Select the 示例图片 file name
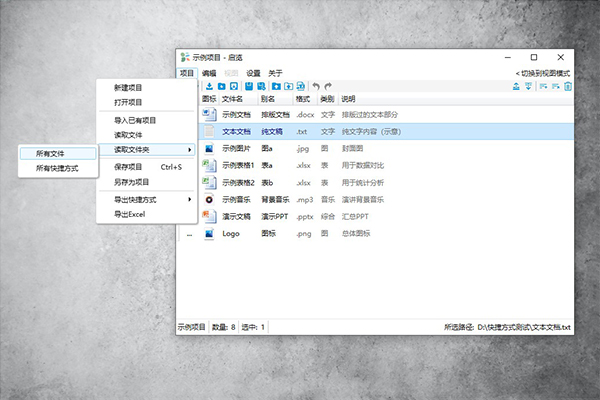This screenshot has height=400, width=600. click(236, 148)
